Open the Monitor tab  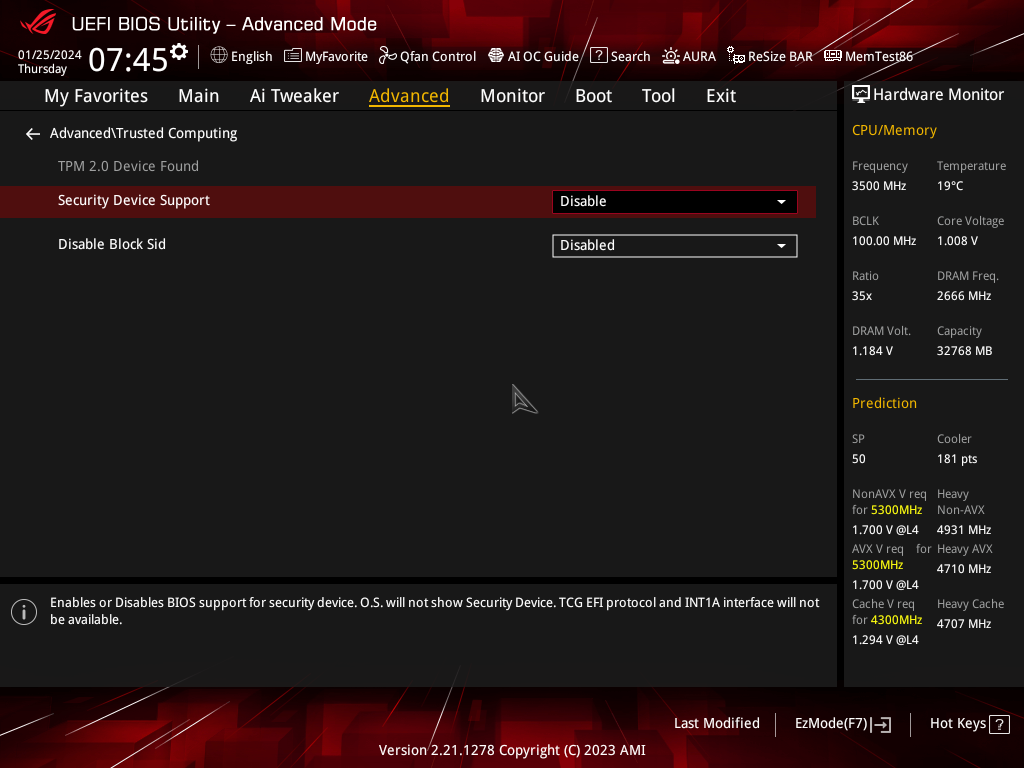(512, 96)
